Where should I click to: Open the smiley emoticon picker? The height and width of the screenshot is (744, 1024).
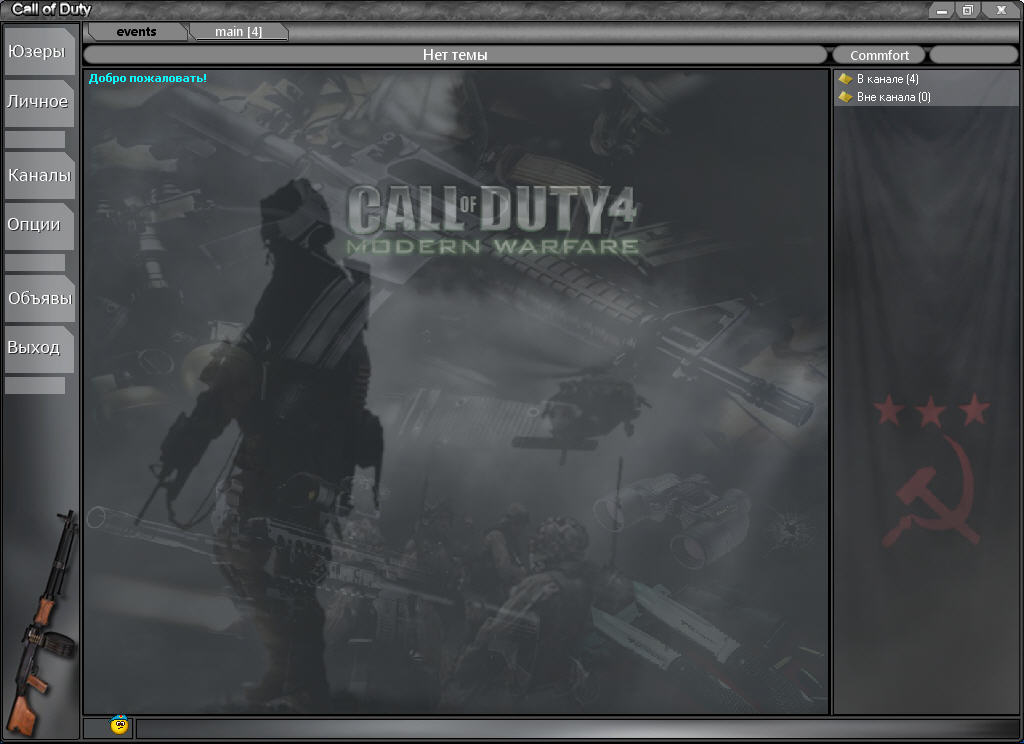click(x=119, y=725)
